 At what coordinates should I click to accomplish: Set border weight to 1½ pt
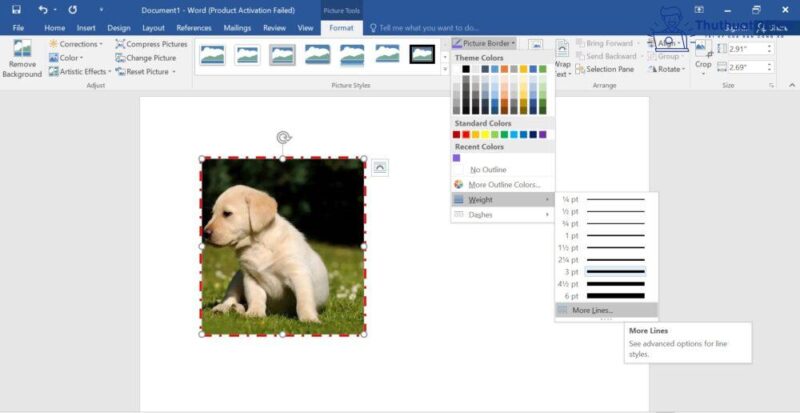606,248
